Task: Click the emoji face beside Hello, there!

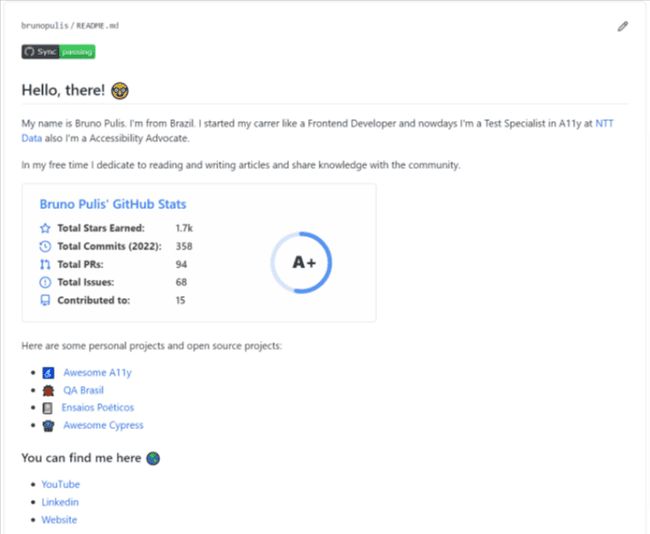Action: pyautogui.click(x=120, y=91)
